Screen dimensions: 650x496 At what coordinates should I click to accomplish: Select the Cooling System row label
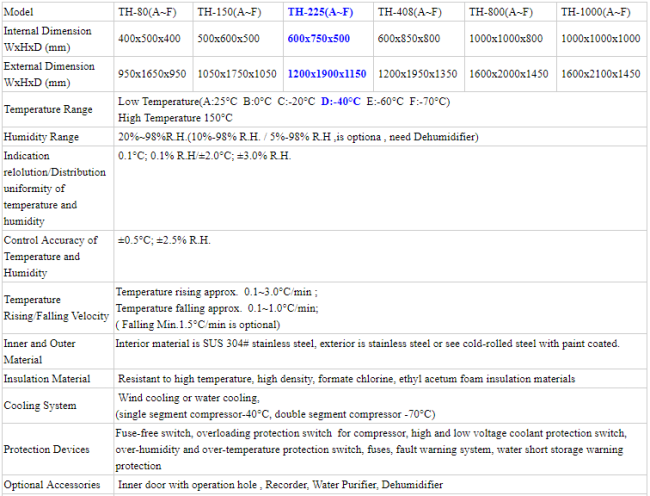40,405
